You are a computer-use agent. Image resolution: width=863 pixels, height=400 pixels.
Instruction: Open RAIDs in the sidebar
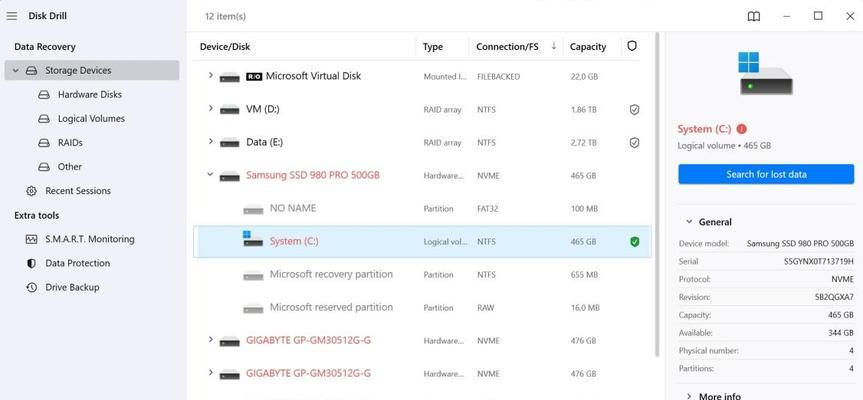70,143
